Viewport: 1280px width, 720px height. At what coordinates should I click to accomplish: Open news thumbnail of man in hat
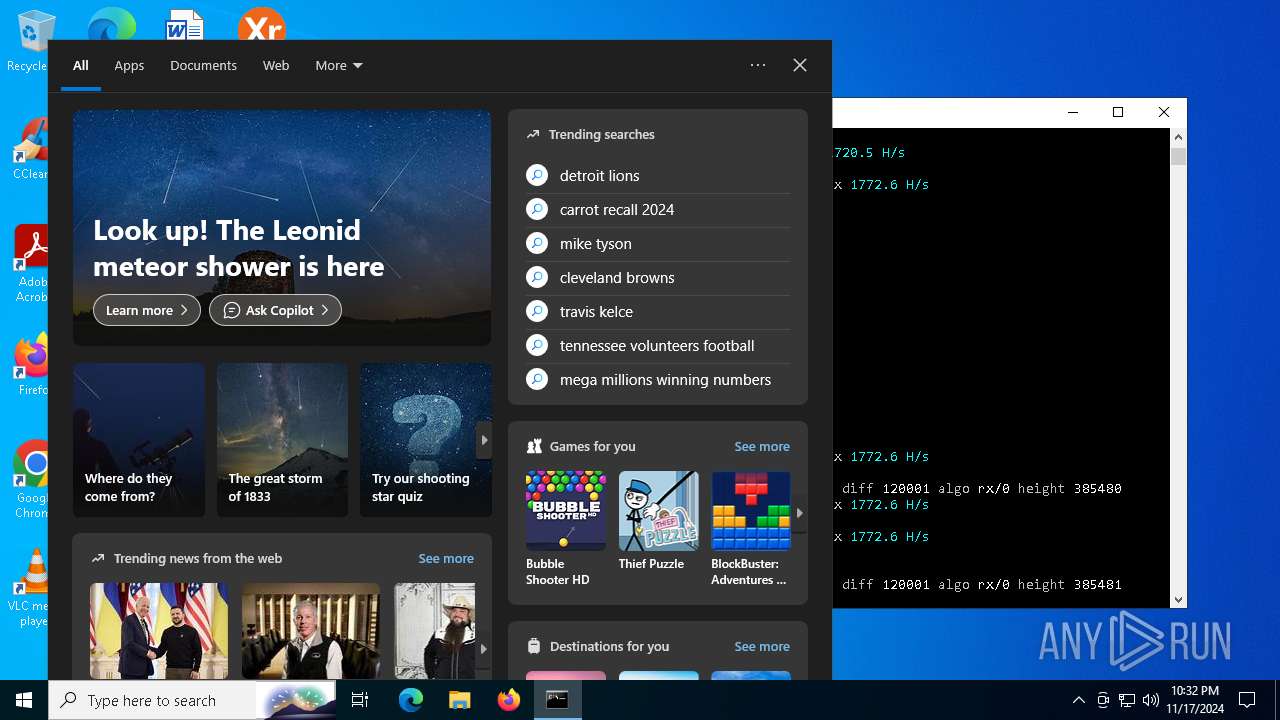click(435, 631)
